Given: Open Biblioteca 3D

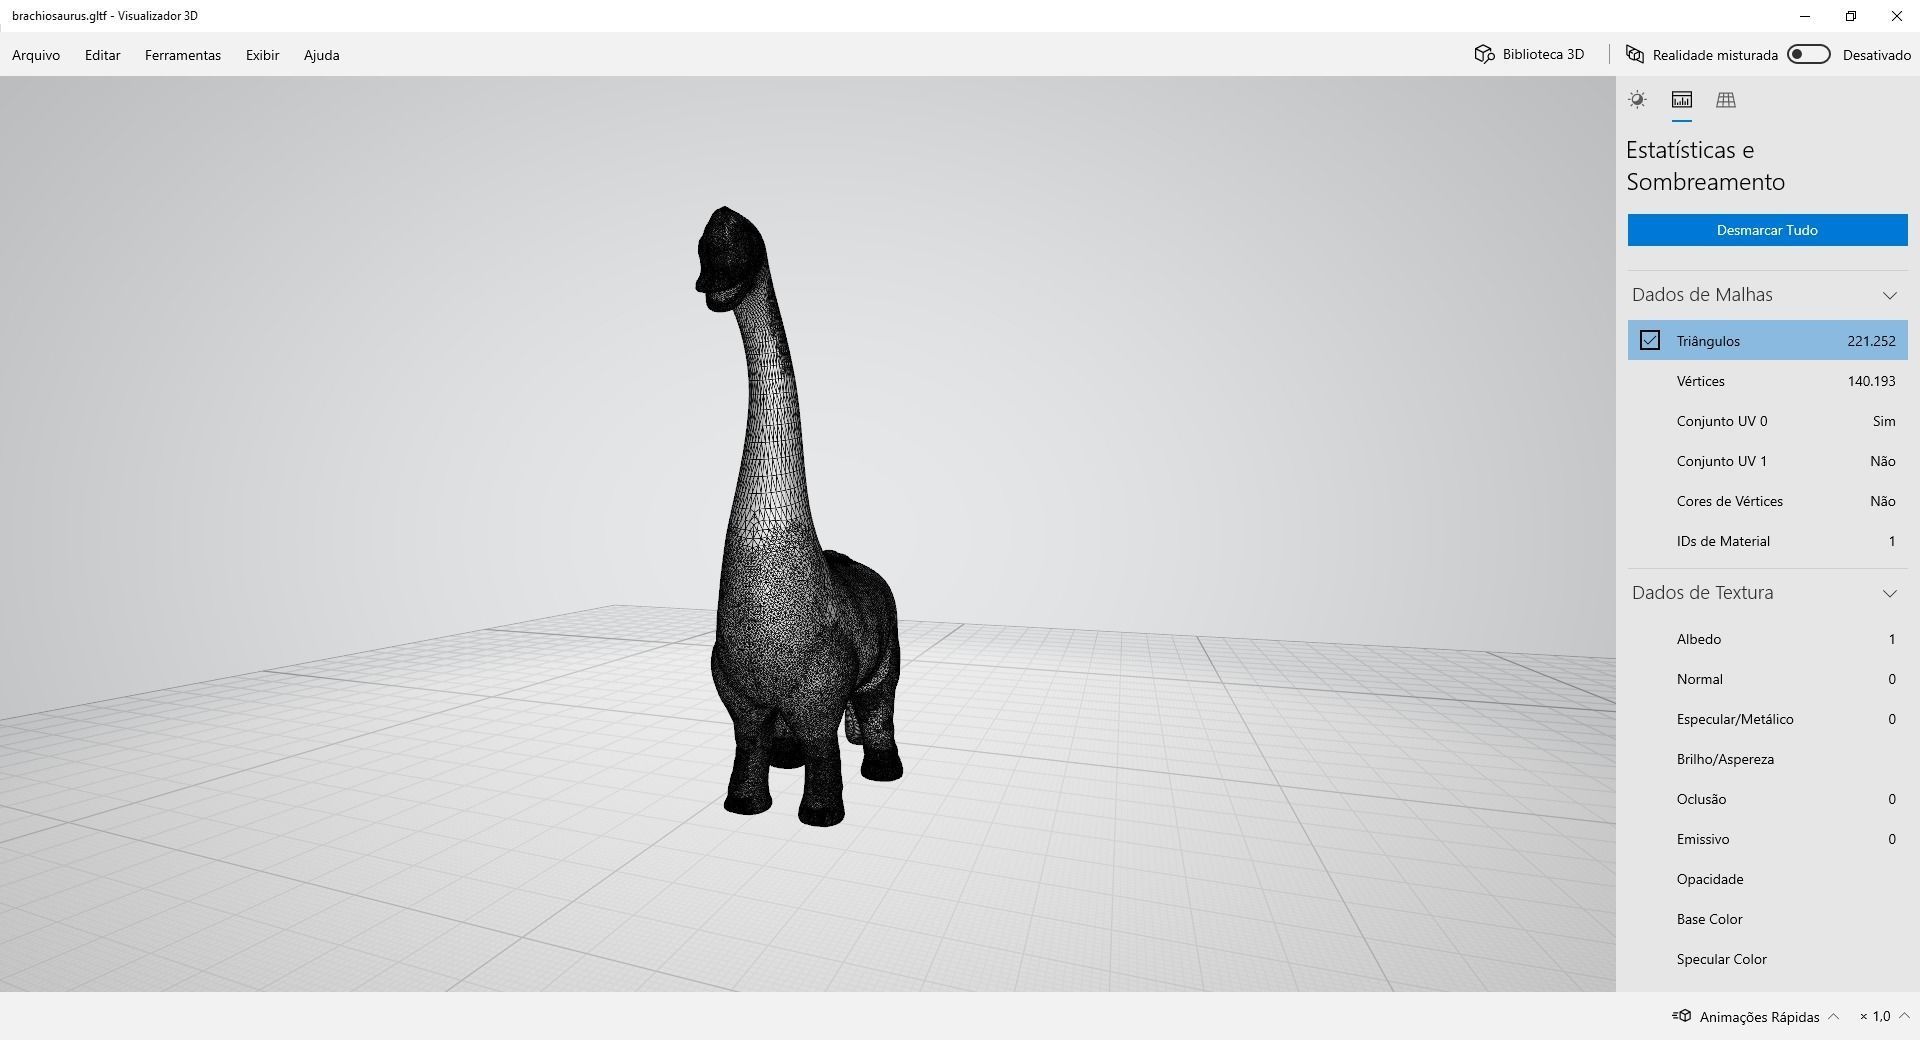Looking at the screenshot, I should point(1530,54).
